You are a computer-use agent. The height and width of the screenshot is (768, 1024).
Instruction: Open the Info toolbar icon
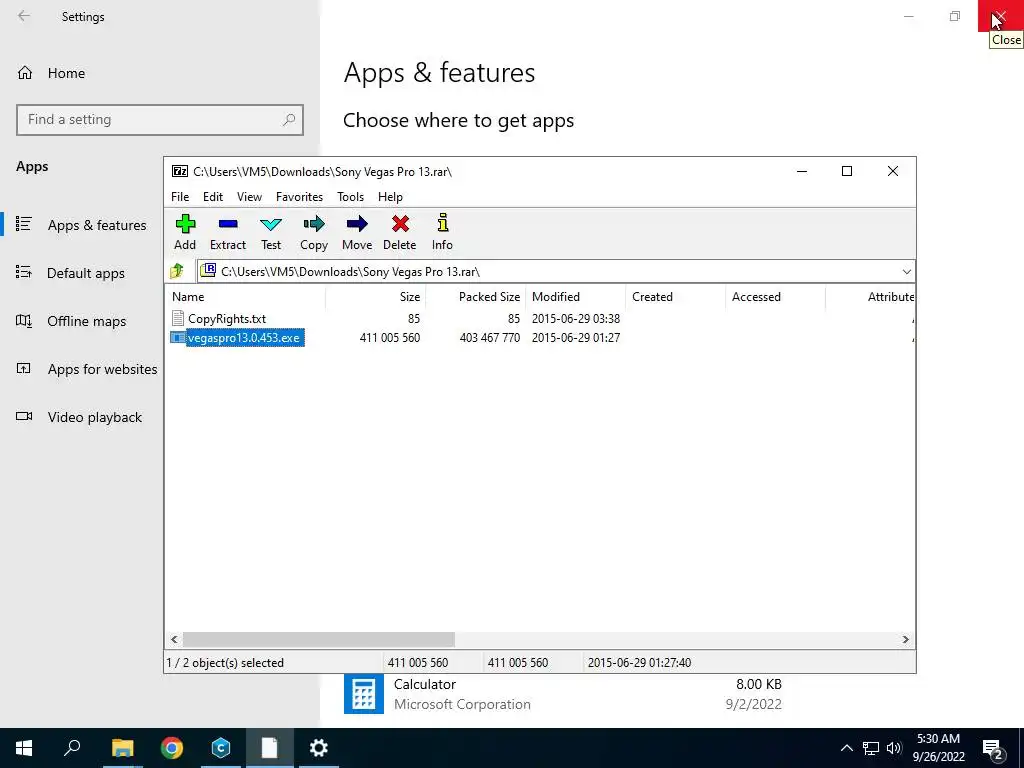point(442,223)
